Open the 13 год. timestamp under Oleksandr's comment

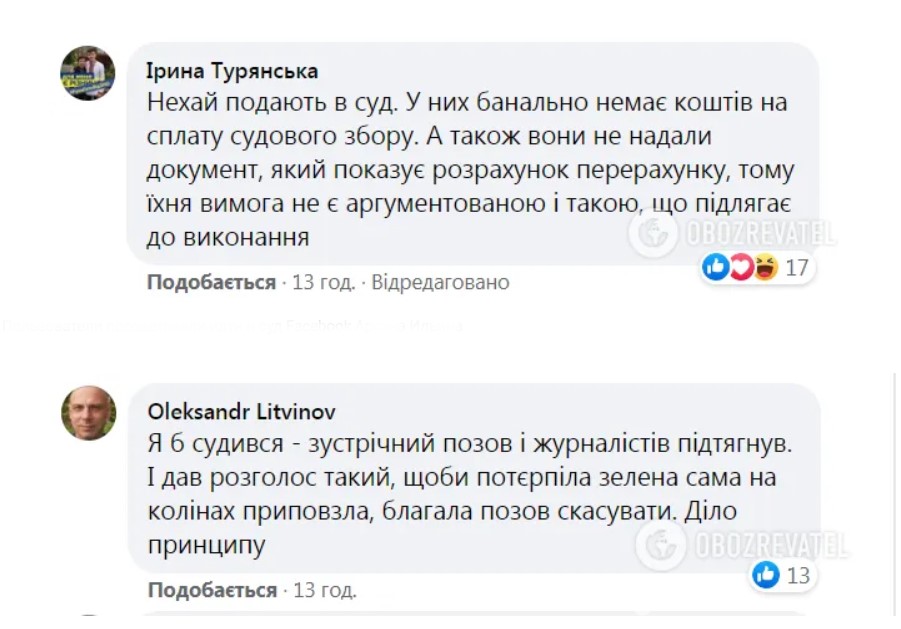(x=325, y=590)
